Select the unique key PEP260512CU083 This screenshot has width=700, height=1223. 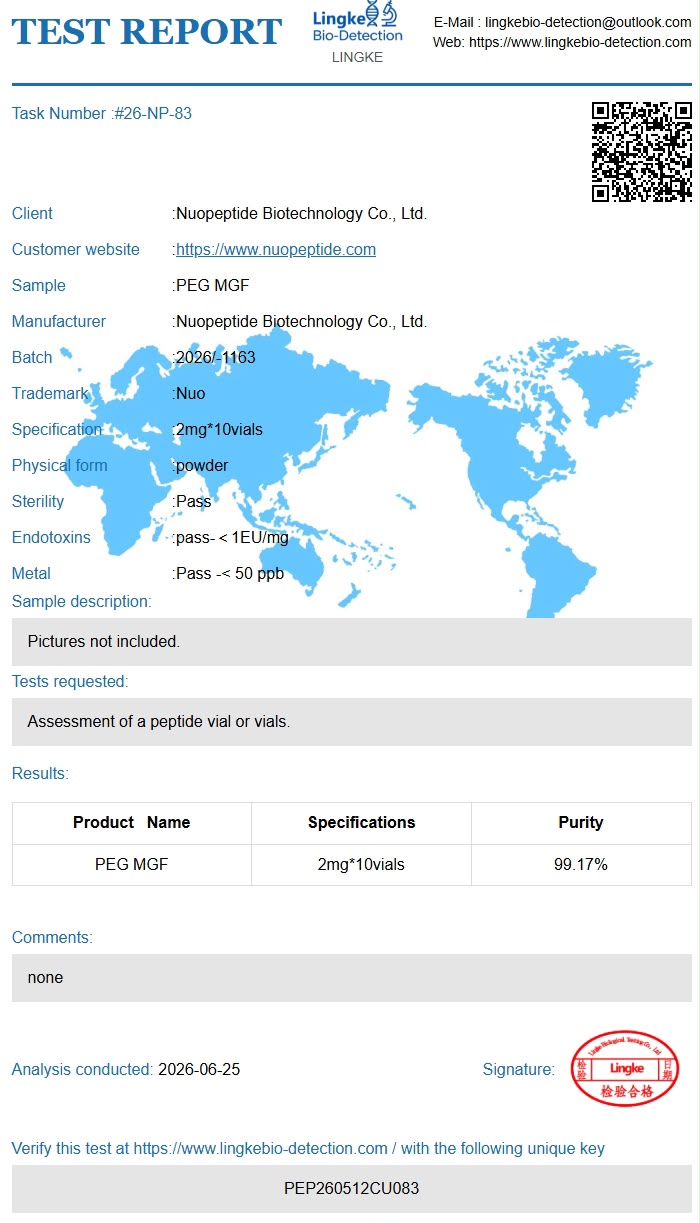click(x=352, y=1189)
